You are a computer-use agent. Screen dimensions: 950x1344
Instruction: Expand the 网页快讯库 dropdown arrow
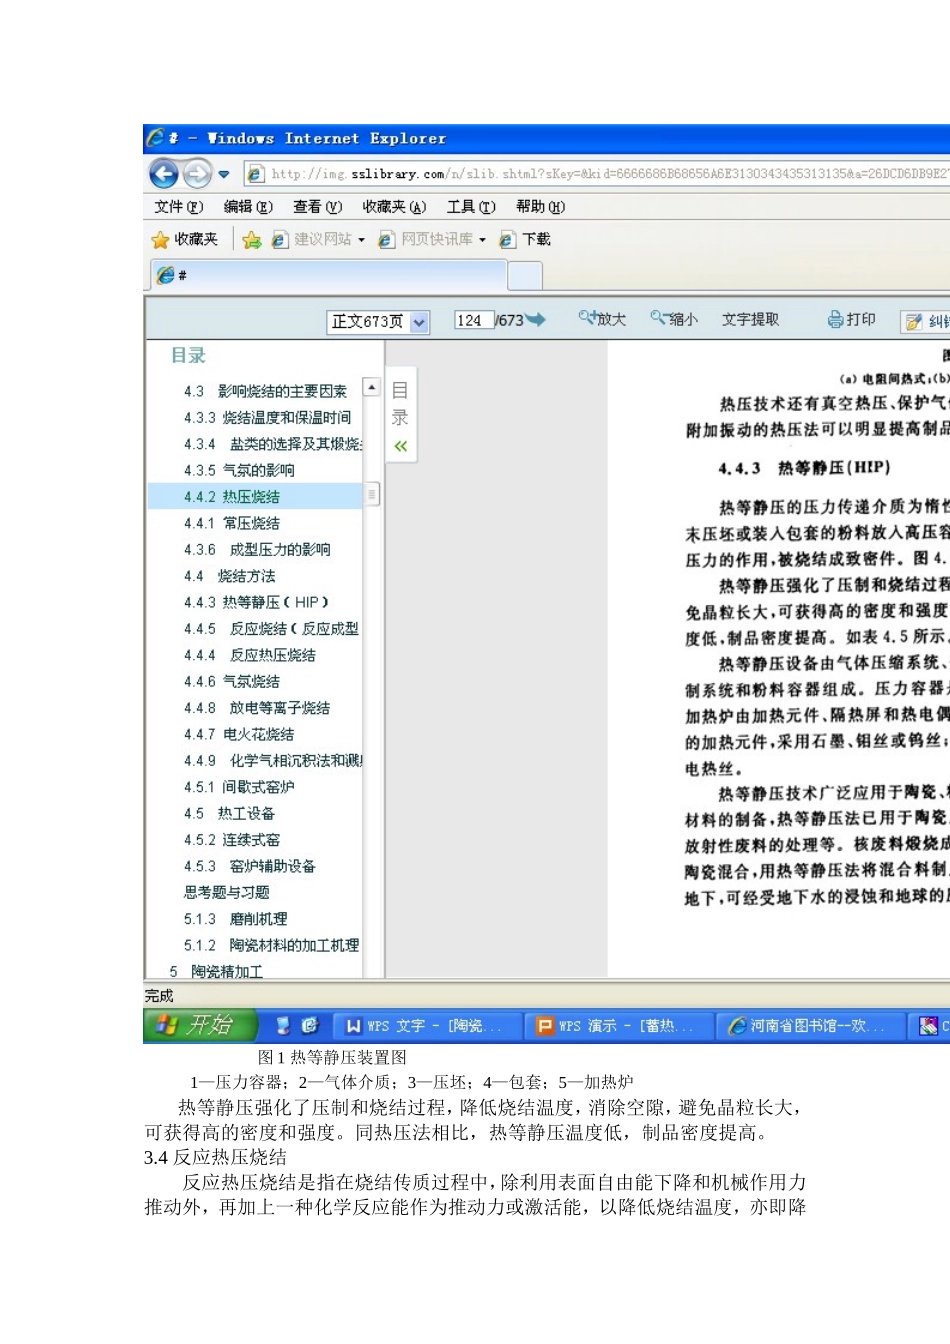click(x=483, y=240)
